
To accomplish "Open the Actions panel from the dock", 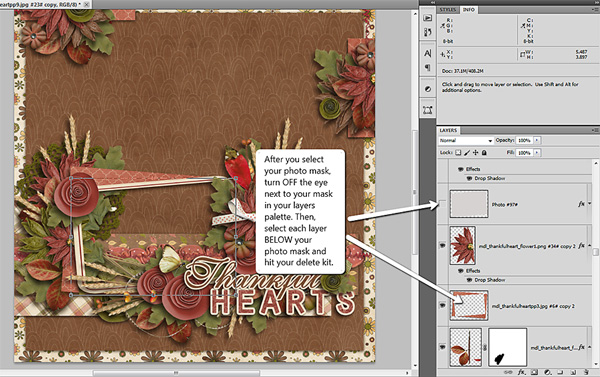I will 427,18.
